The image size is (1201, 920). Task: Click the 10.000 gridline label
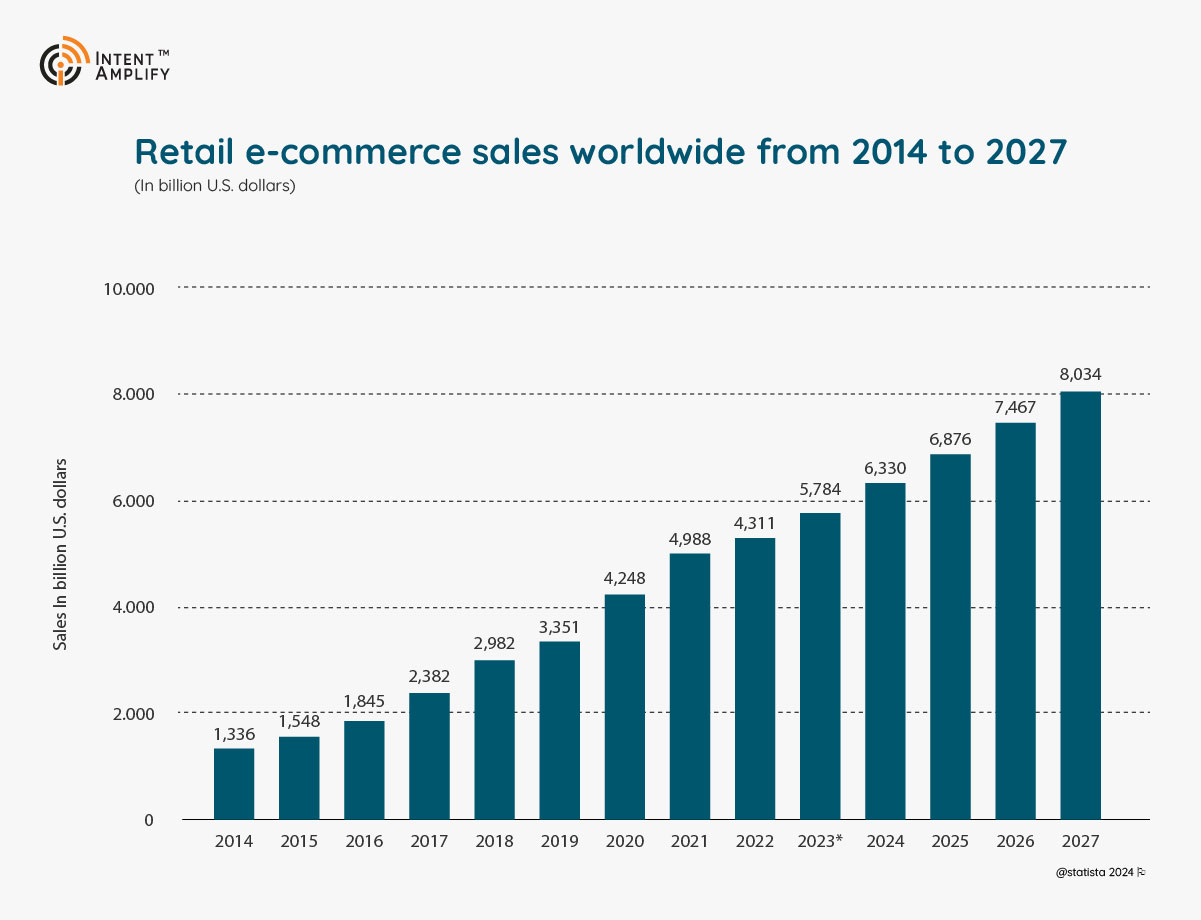click(128, 289)
